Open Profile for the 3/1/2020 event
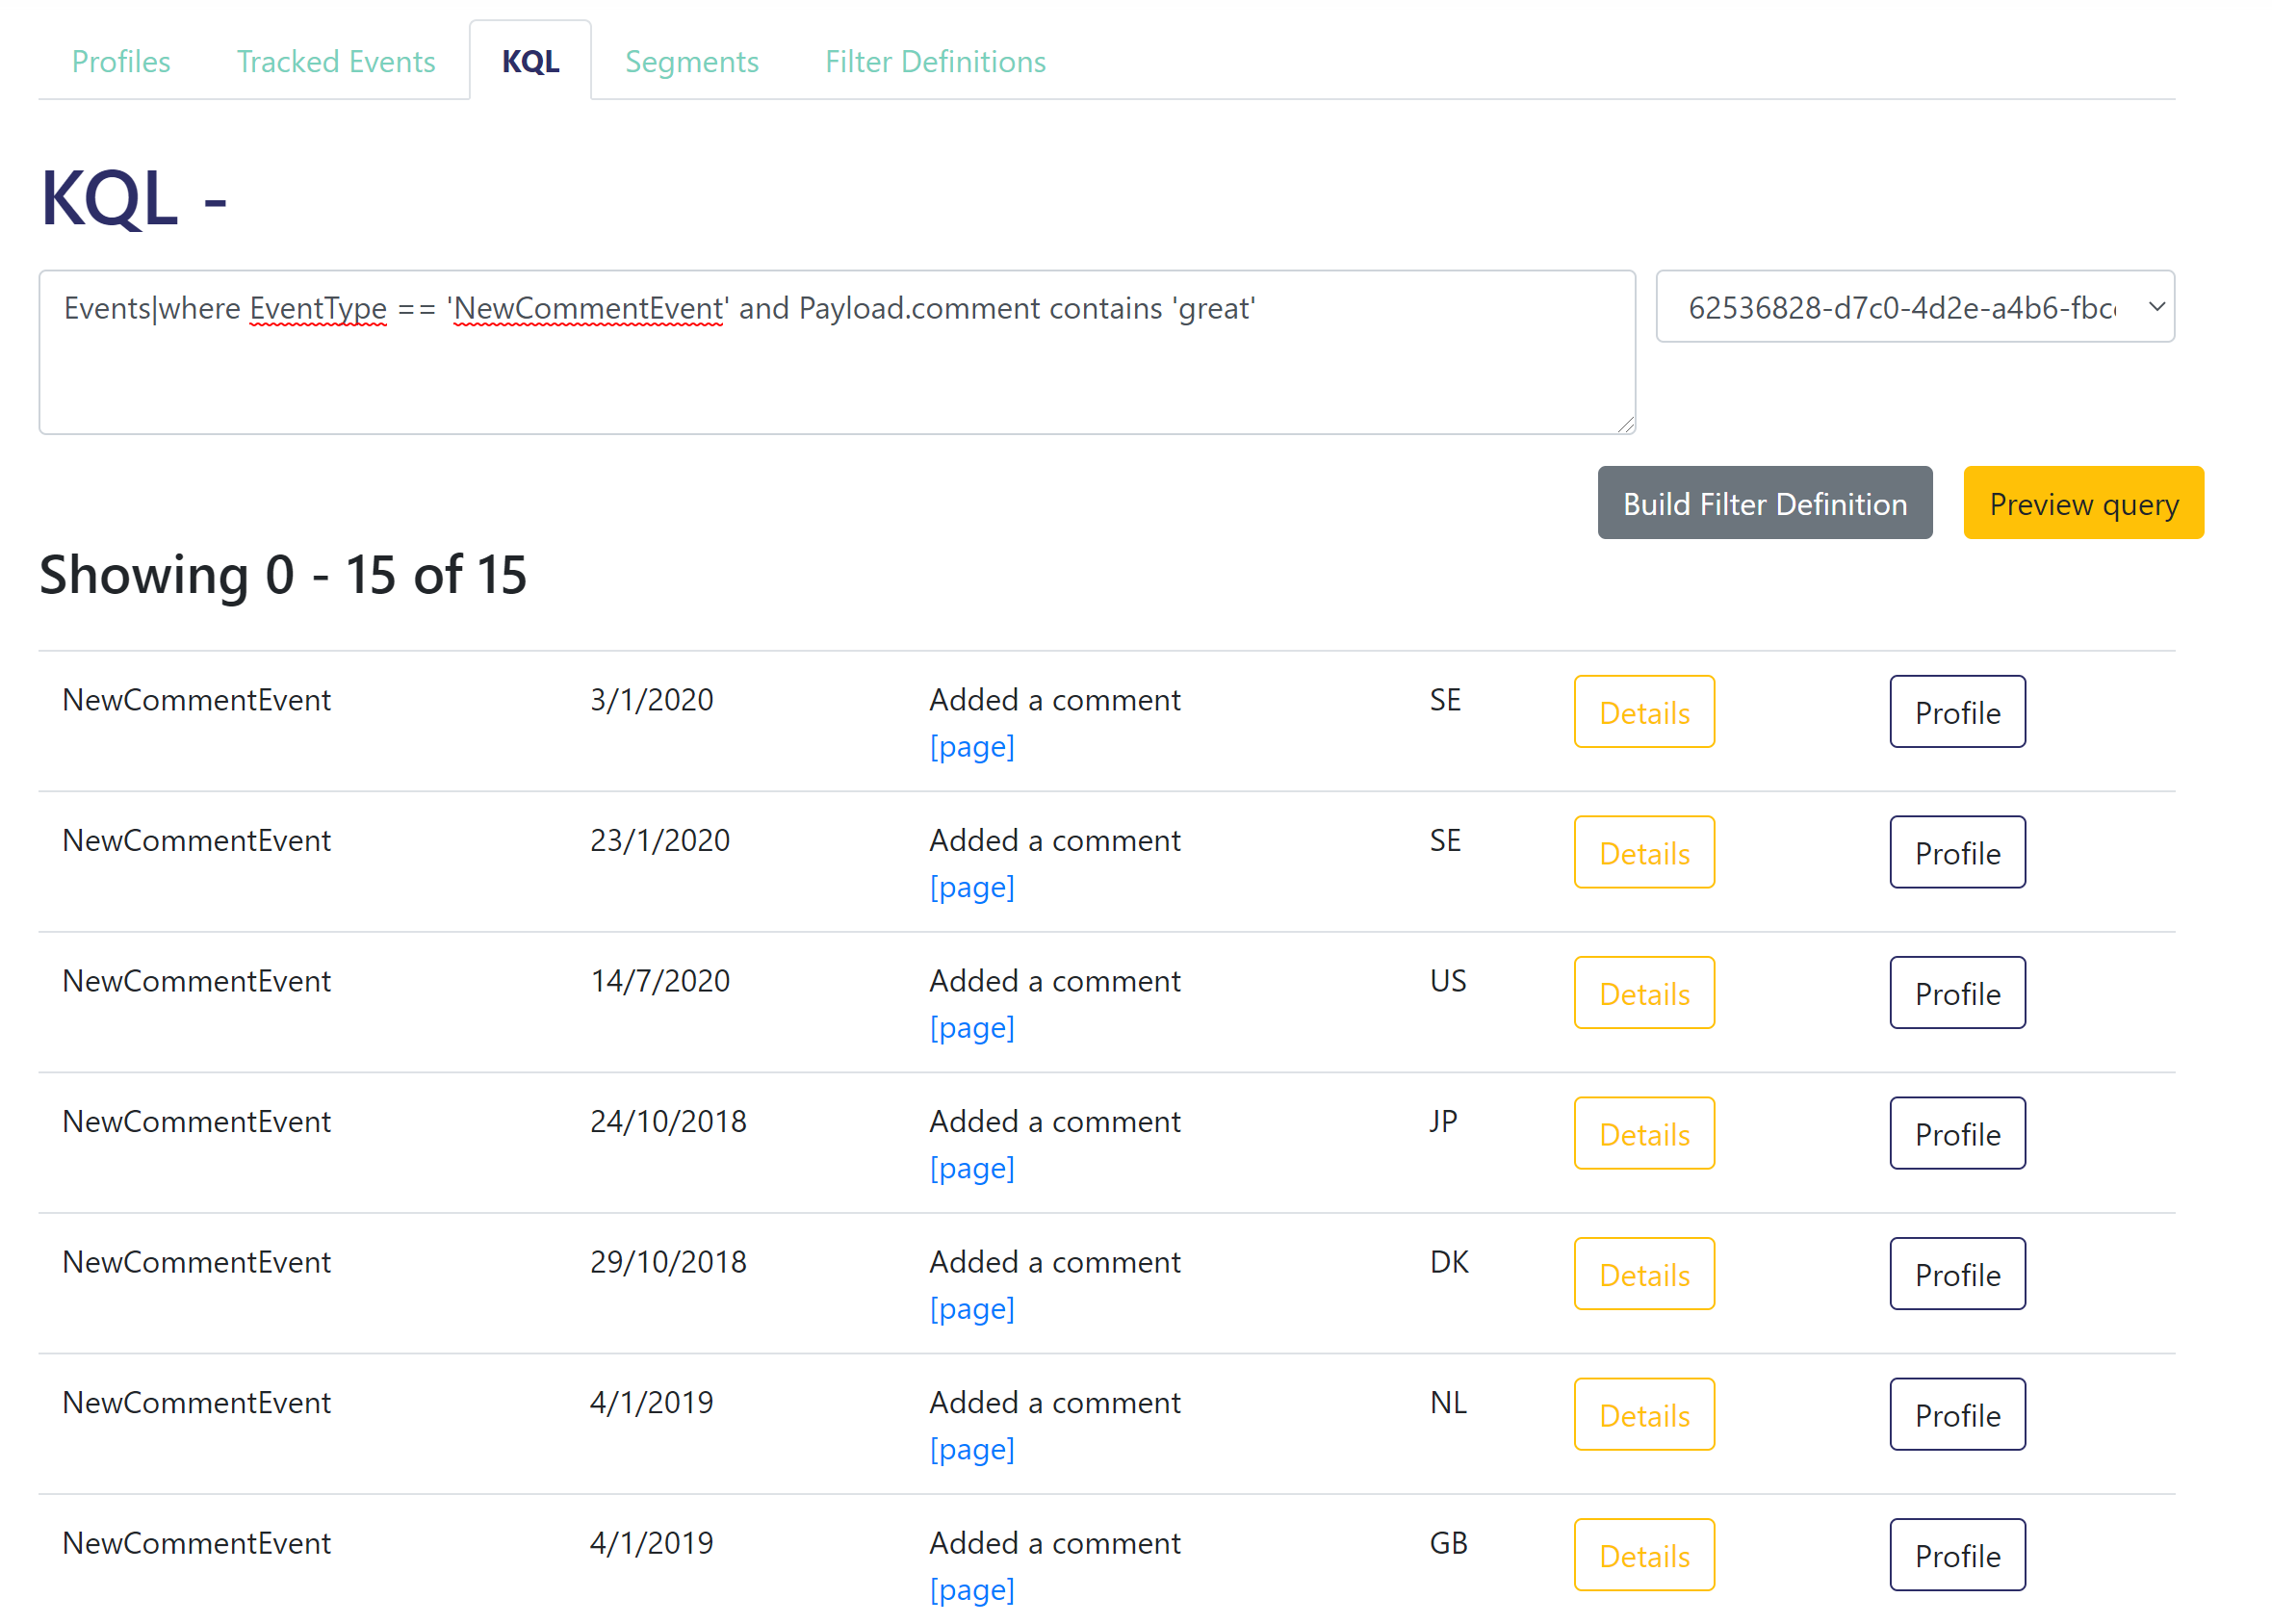 (1957, 712)
